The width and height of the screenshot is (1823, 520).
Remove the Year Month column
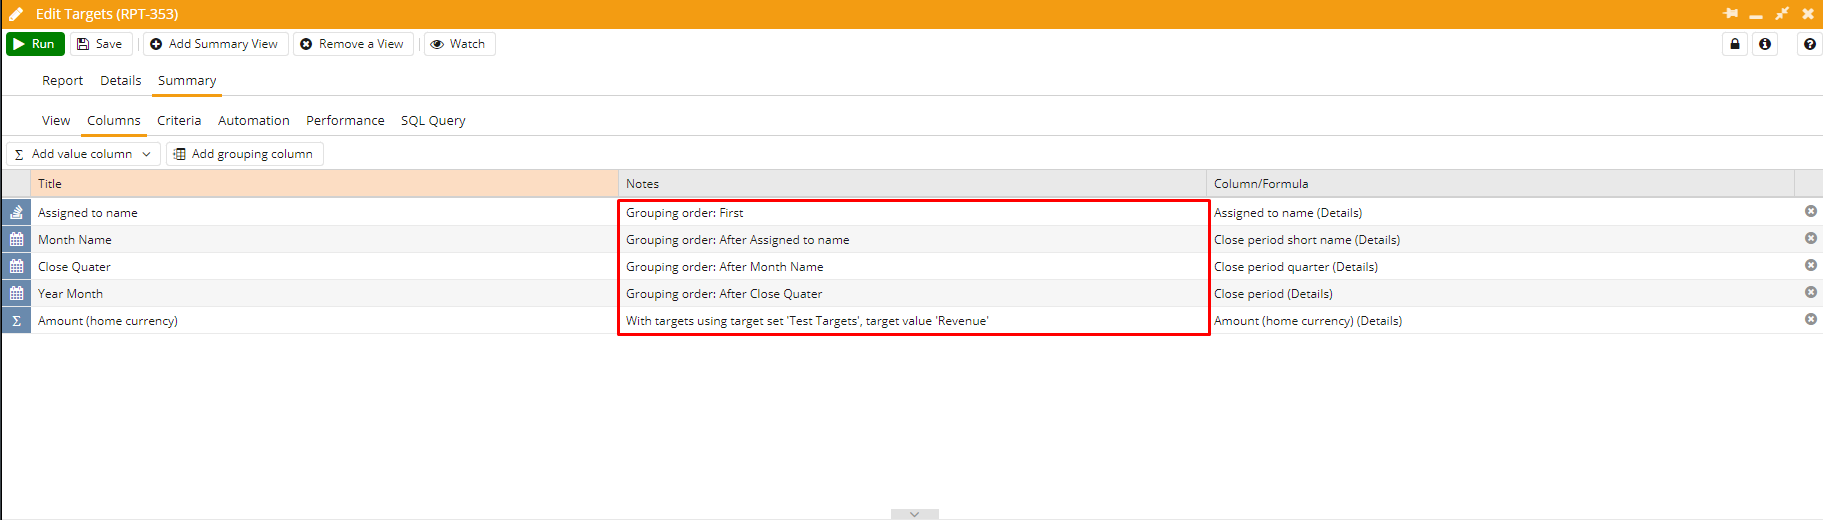coord(1810,293)
